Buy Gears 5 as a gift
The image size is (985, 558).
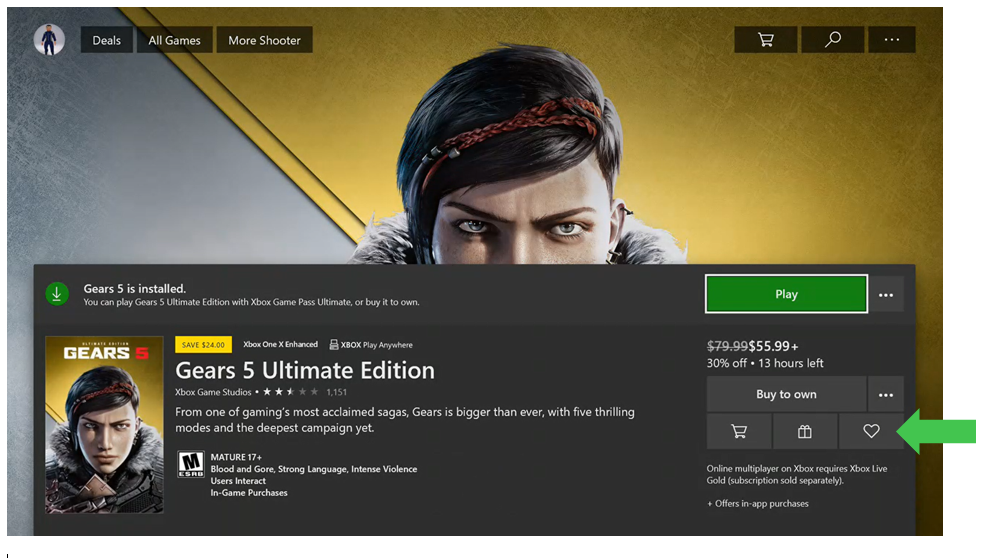click(805, 431)
